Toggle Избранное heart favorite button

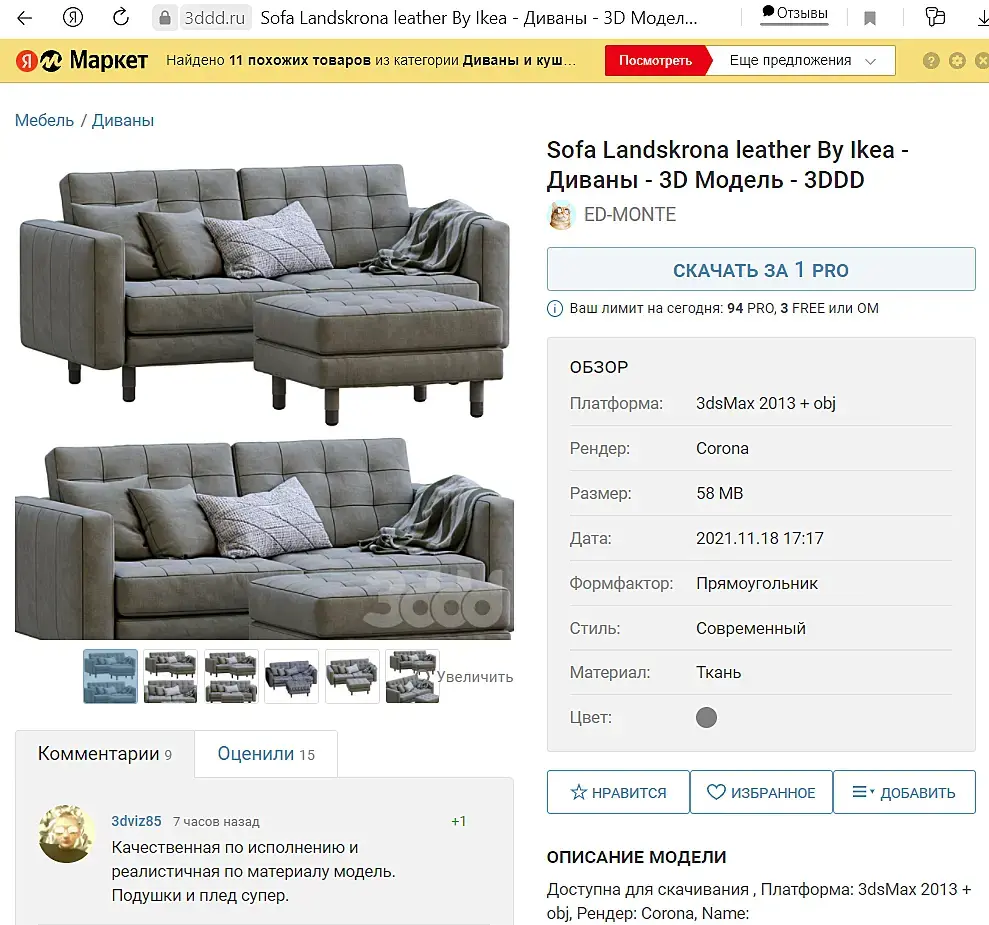coord(761,792)
